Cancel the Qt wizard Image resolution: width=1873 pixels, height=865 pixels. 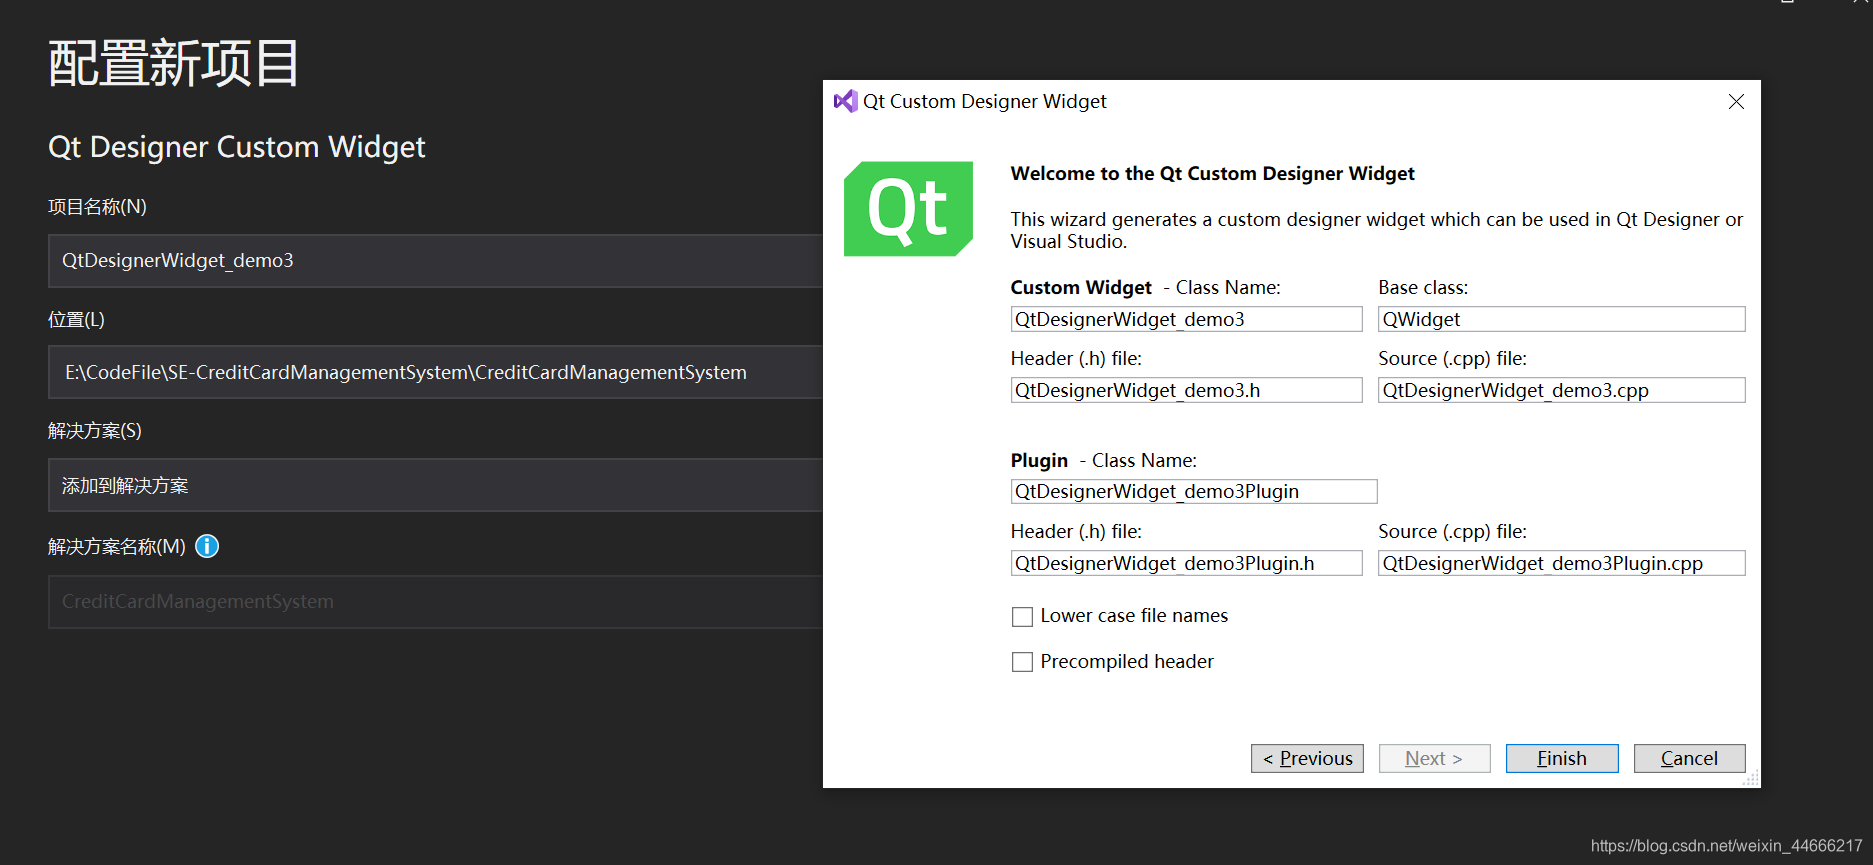(x=1689, y=758)
